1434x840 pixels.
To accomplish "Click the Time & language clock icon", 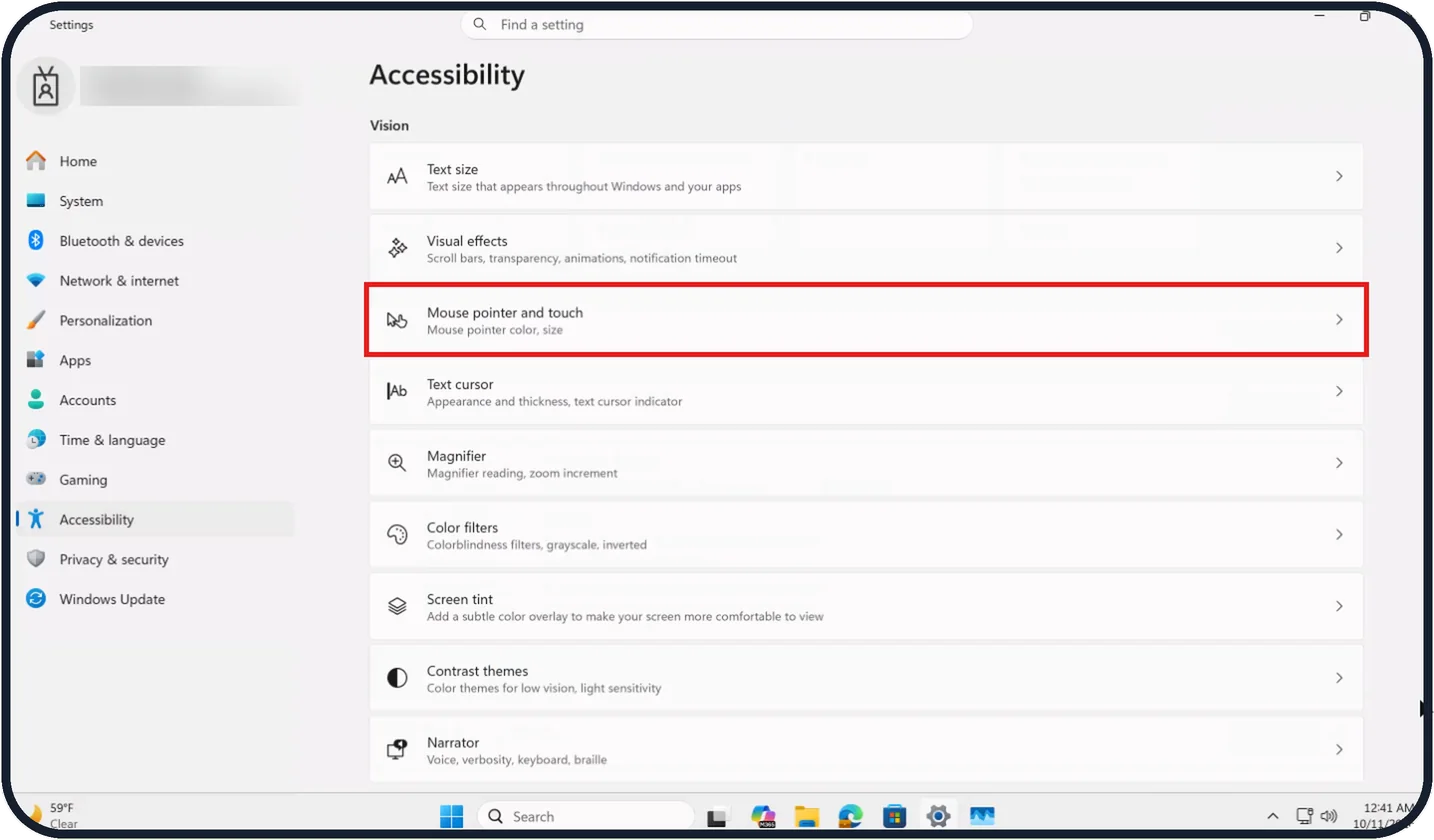I will pyautogui.click(x=36, y=440).
